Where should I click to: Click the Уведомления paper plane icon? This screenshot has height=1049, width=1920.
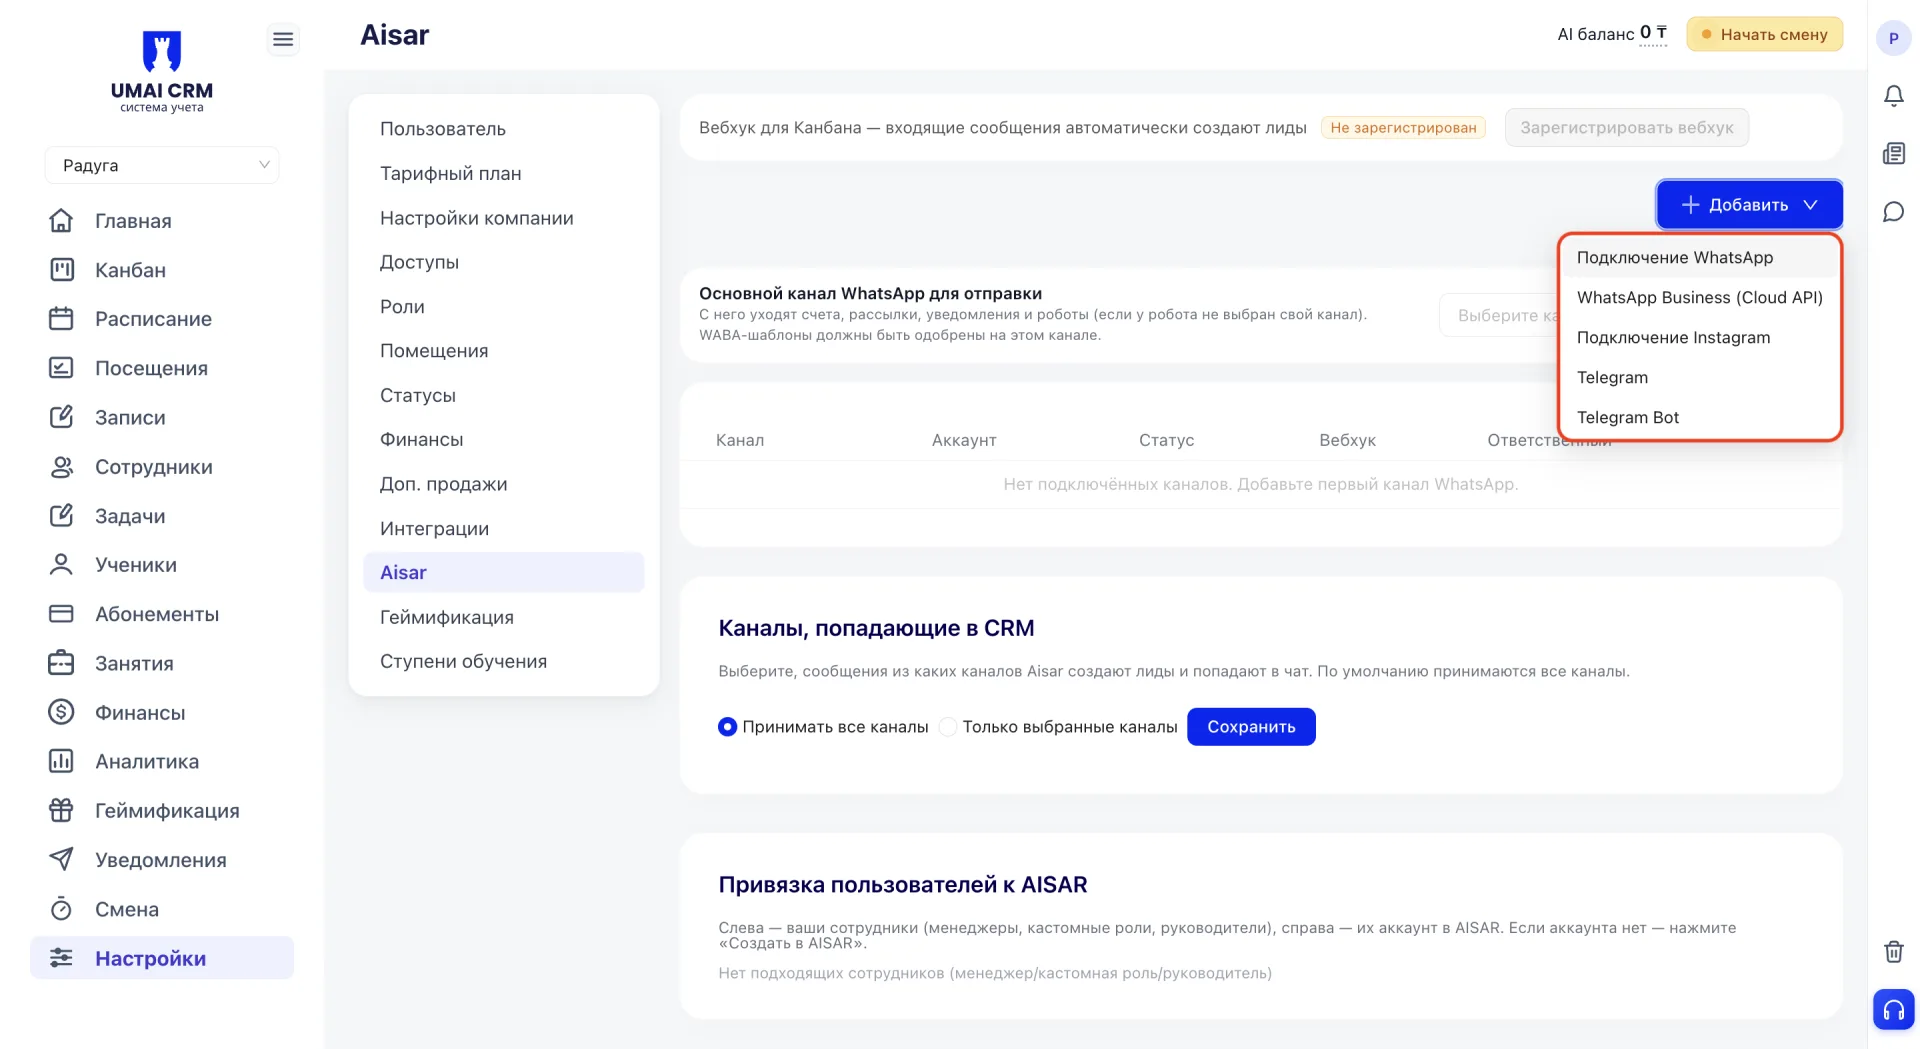click(x=61, y=859)
